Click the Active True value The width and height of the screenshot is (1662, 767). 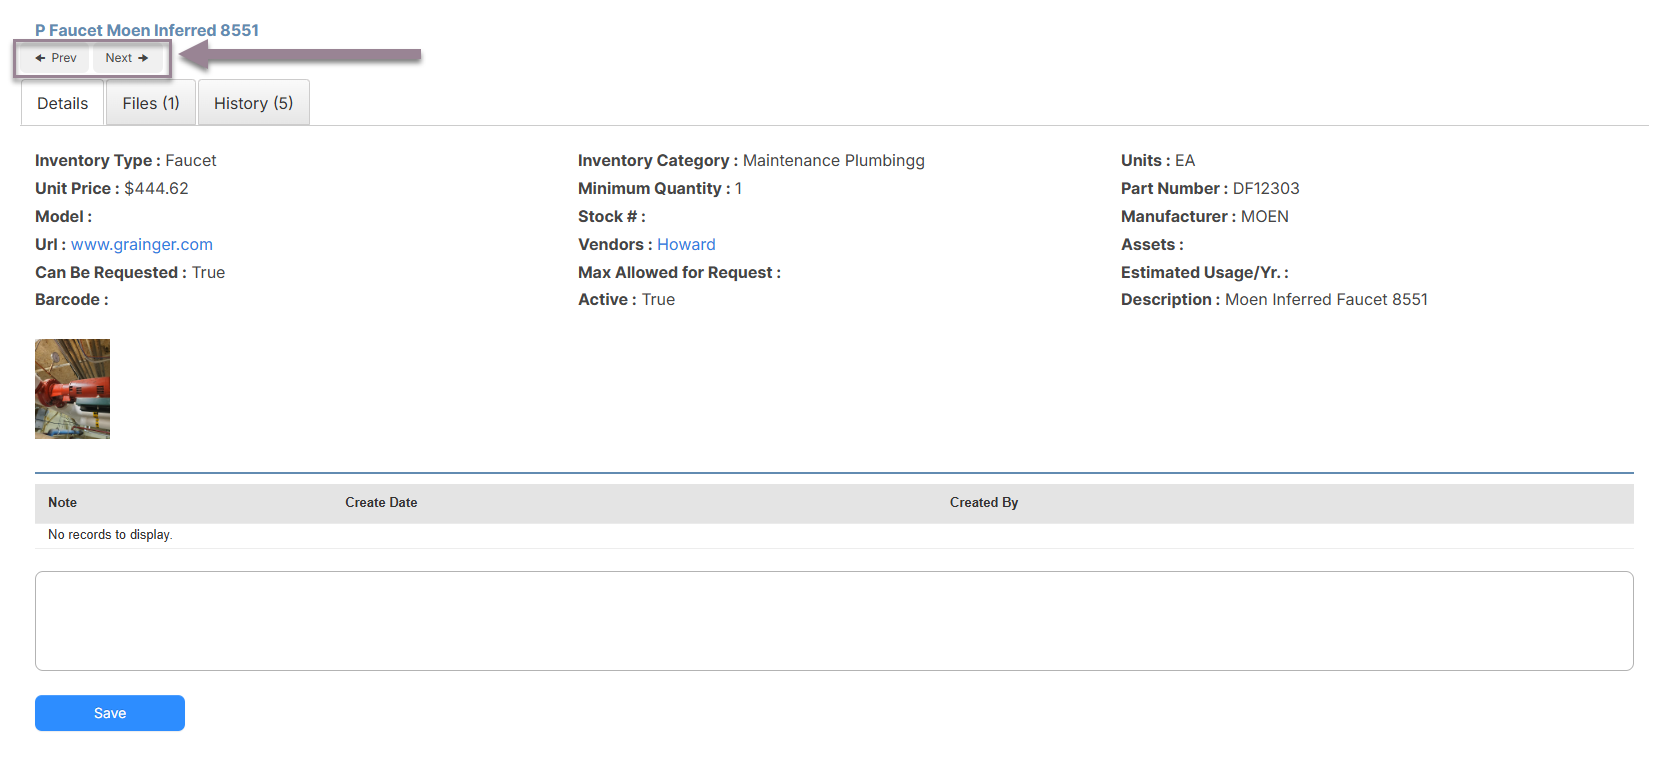658,299
